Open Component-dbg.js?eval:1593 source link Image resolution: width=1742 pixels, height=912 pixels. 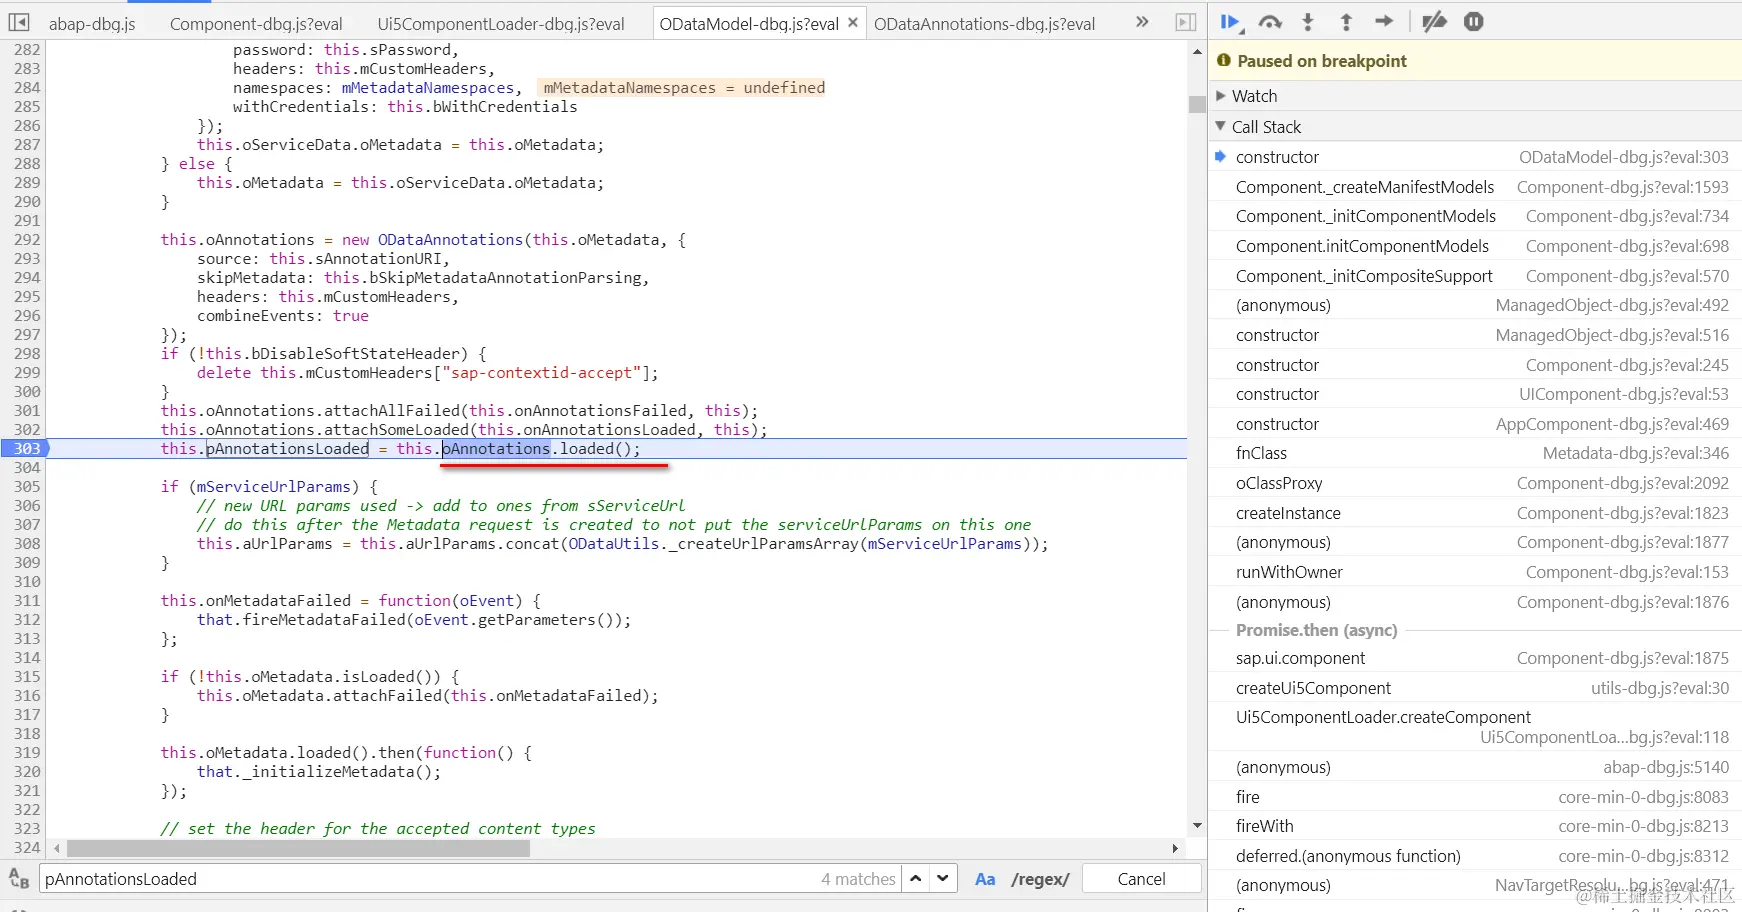1622,187
